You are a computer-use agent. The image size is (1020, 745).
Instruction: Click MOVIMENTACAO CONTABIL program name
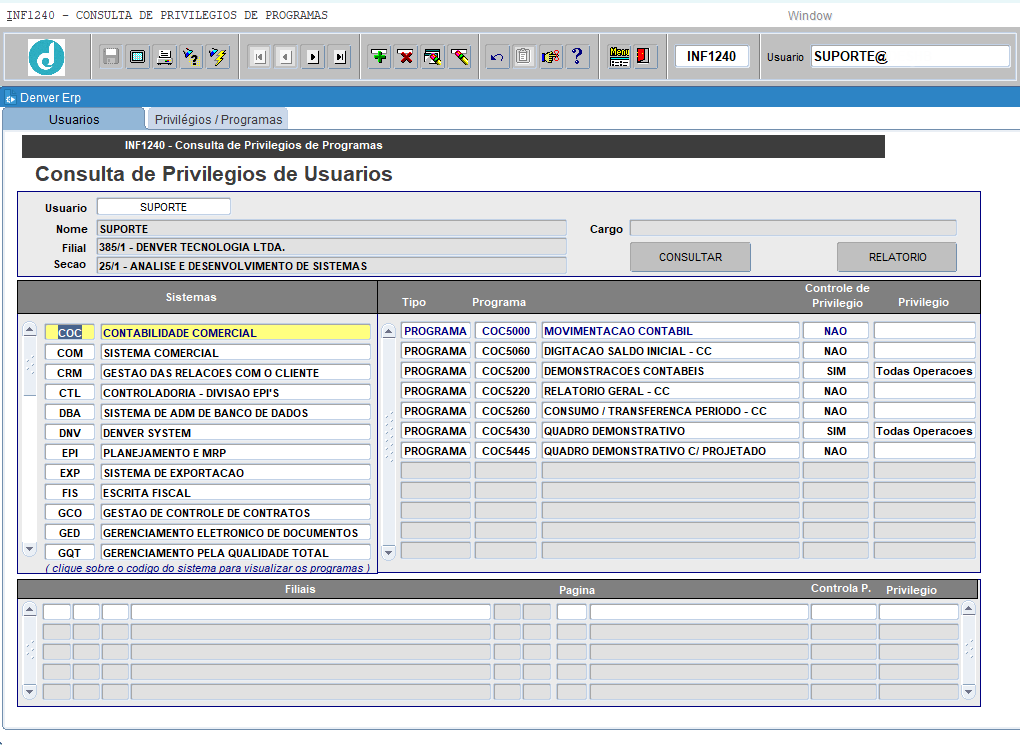671,331
